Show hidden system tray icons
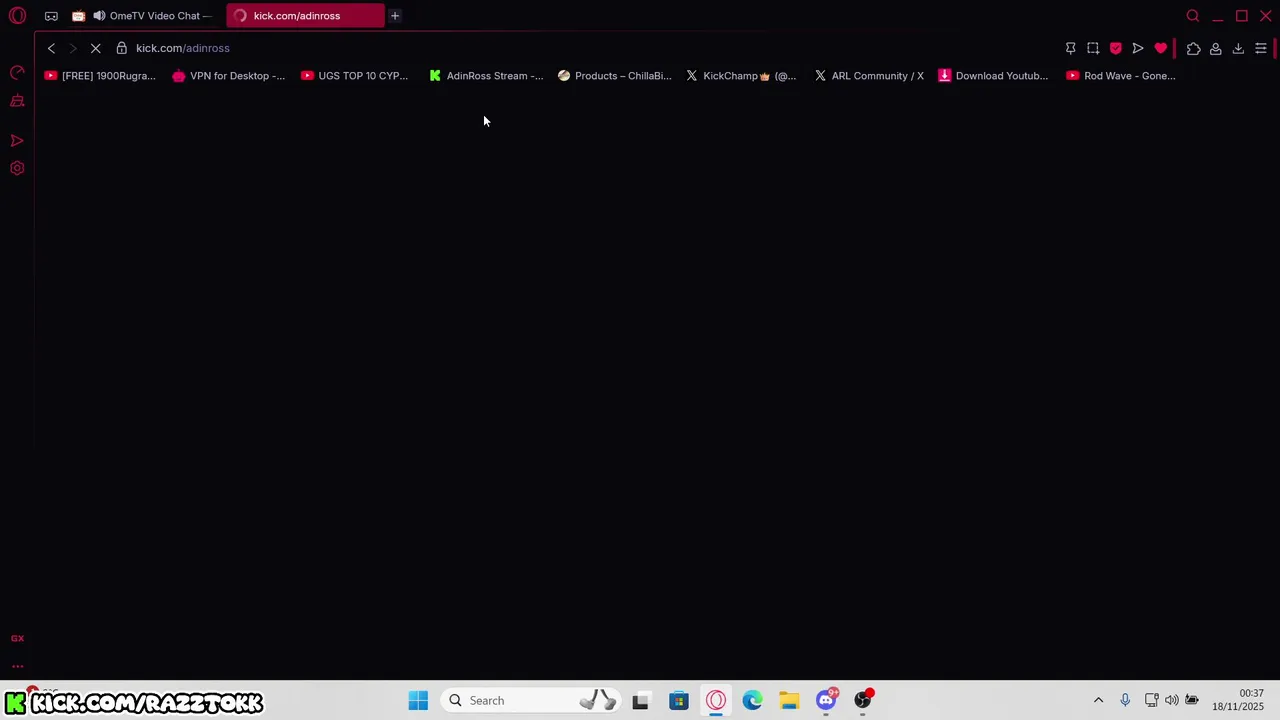1280x720 pixels. (x=1098, y=700)
